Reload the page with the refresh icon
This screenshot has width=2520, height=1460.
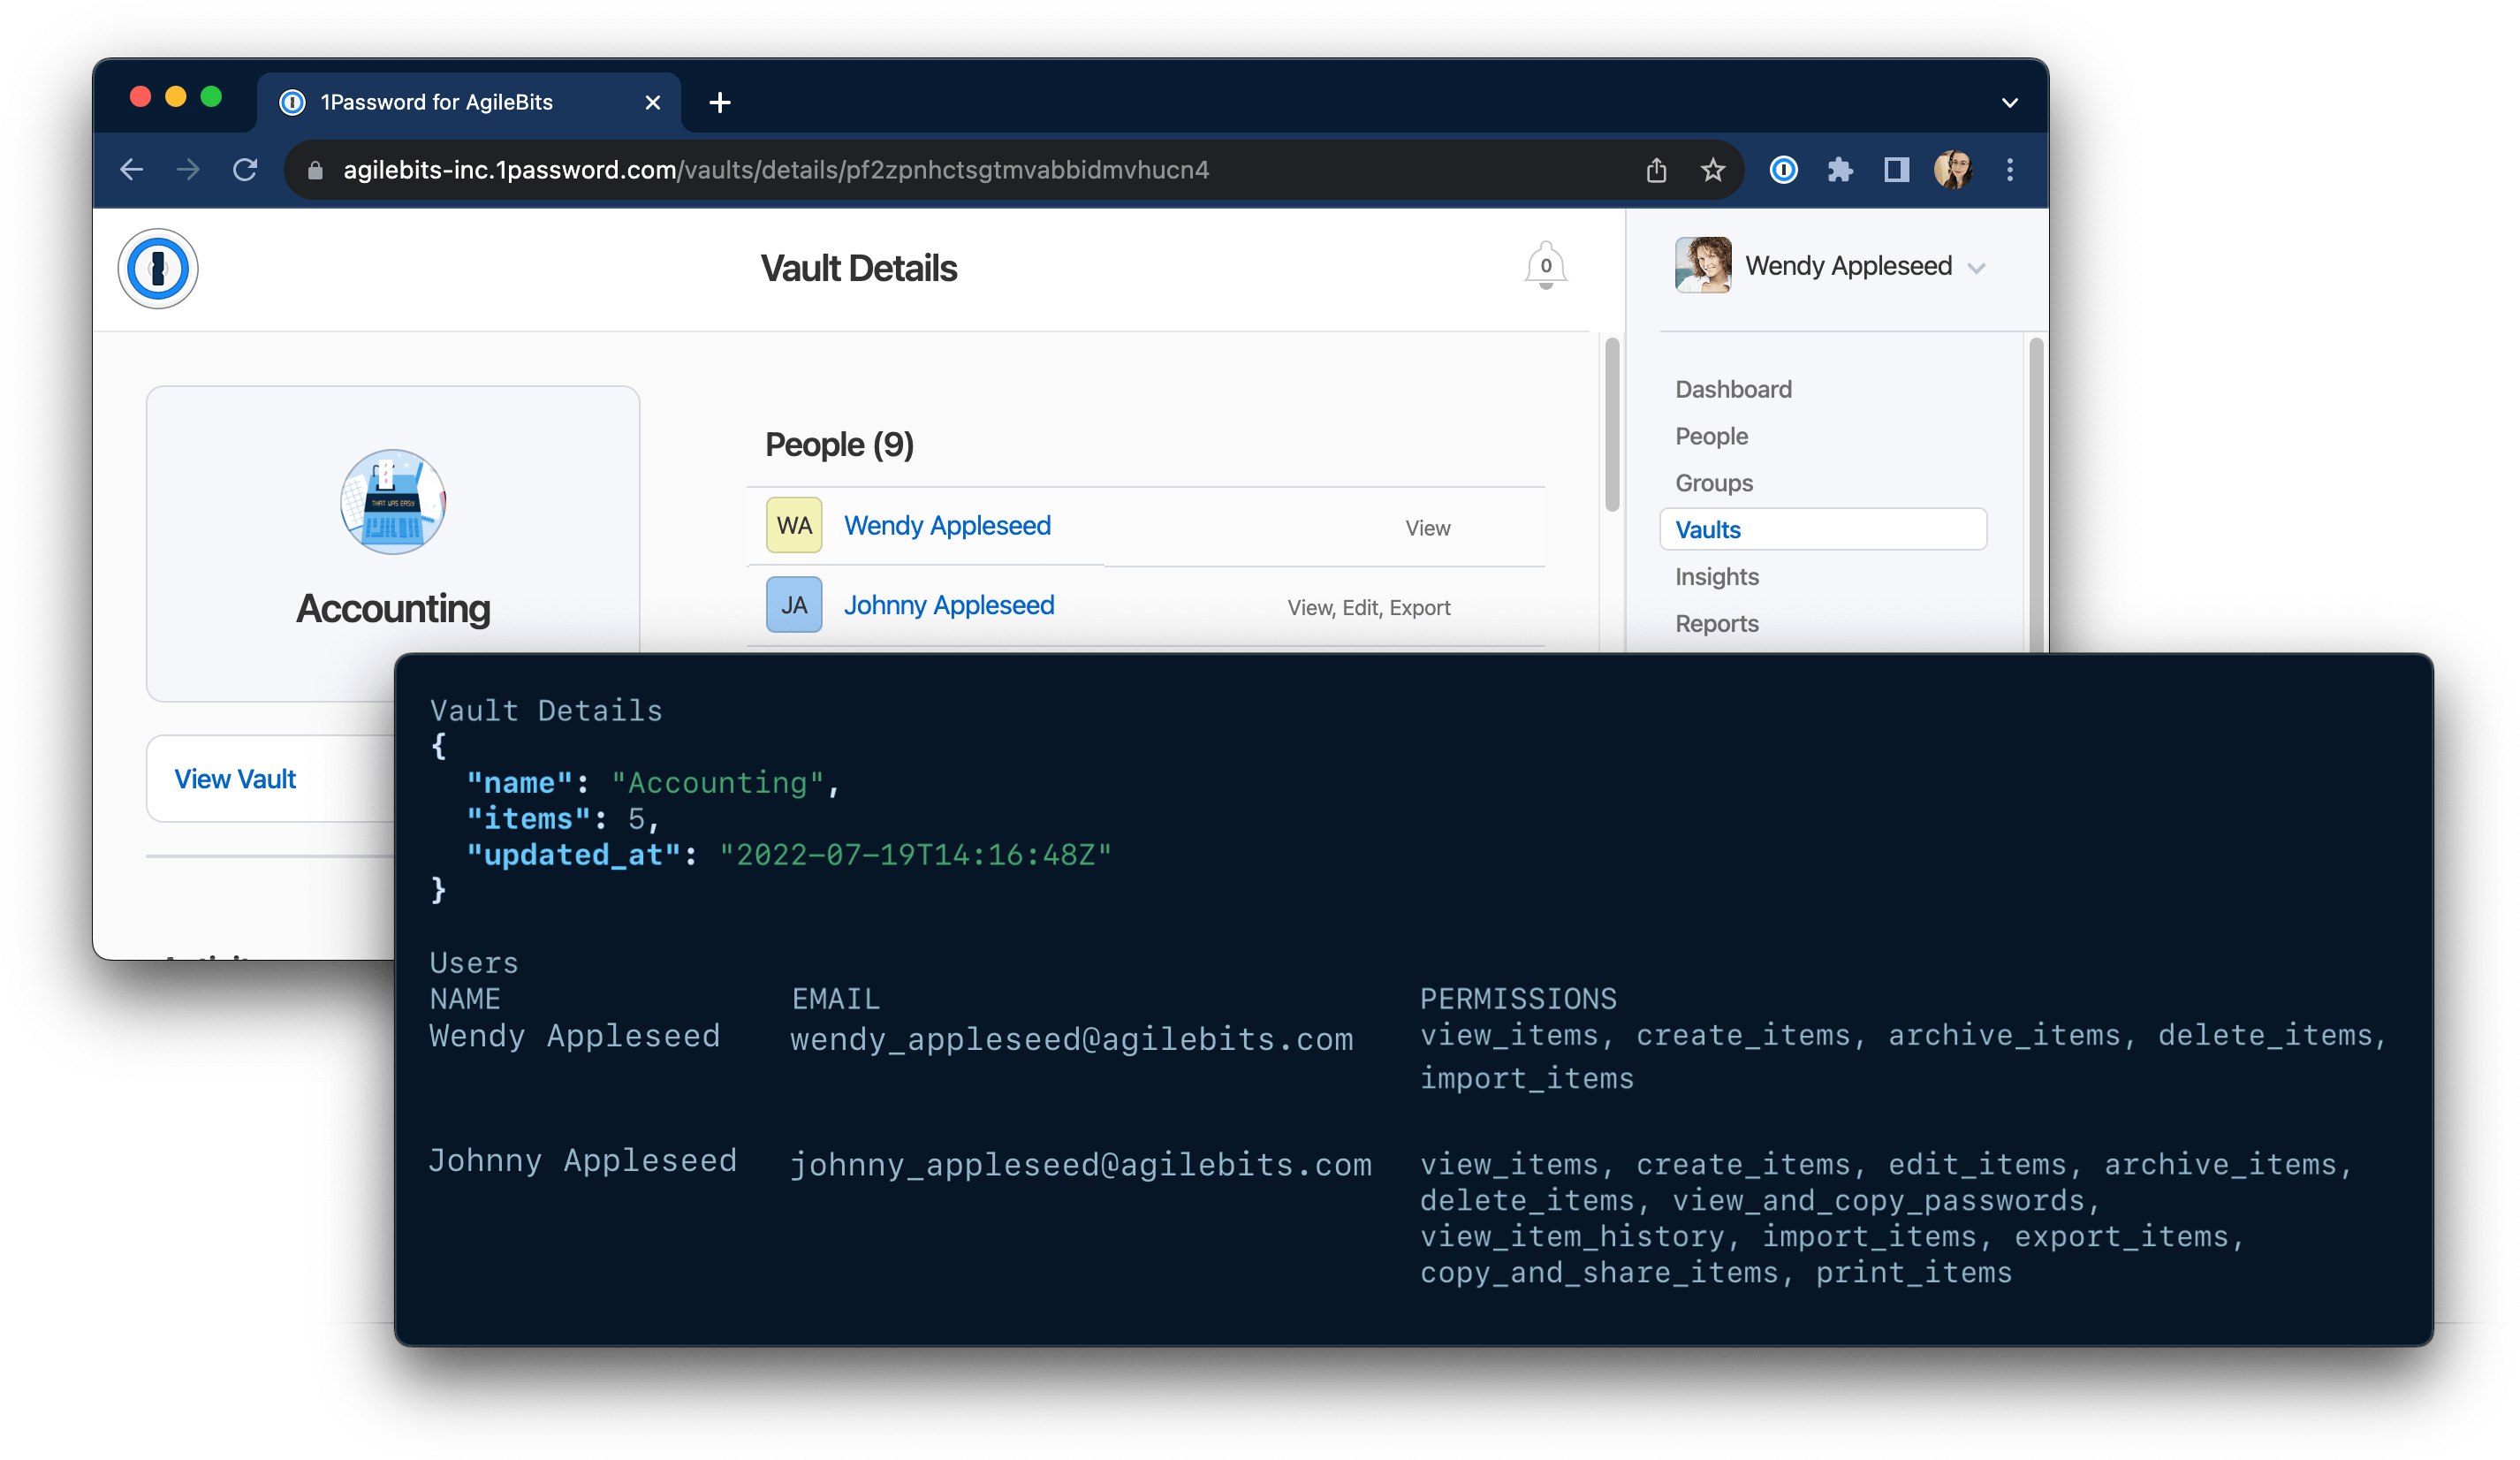246,169
